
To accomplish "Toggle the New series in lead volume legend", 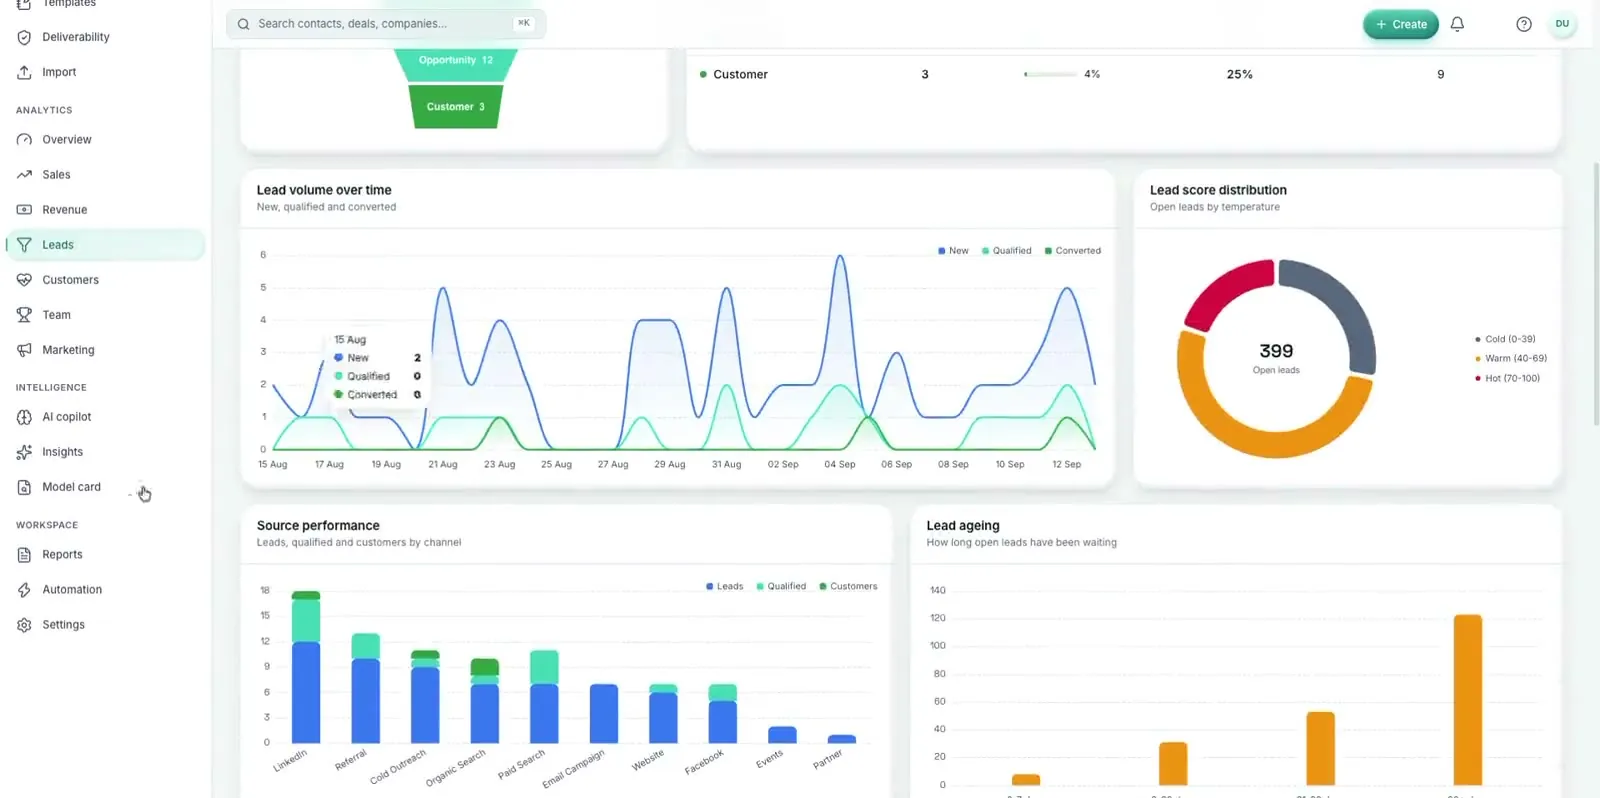I will pyautogui.click(x=953, y=251).
